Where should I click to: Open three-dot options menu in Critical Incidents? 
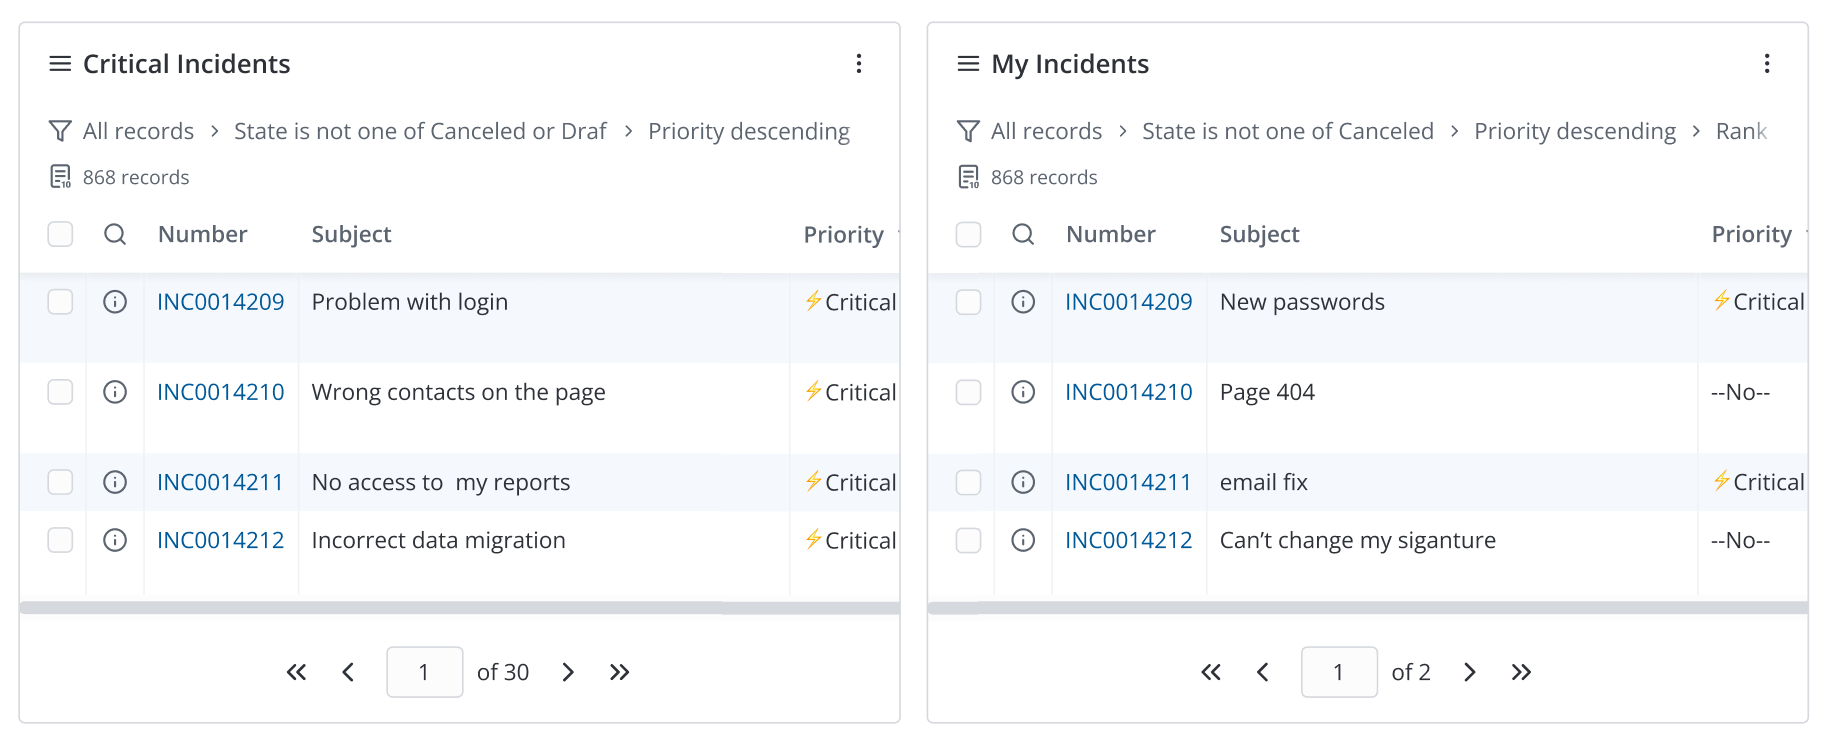[x=859, y=64]
